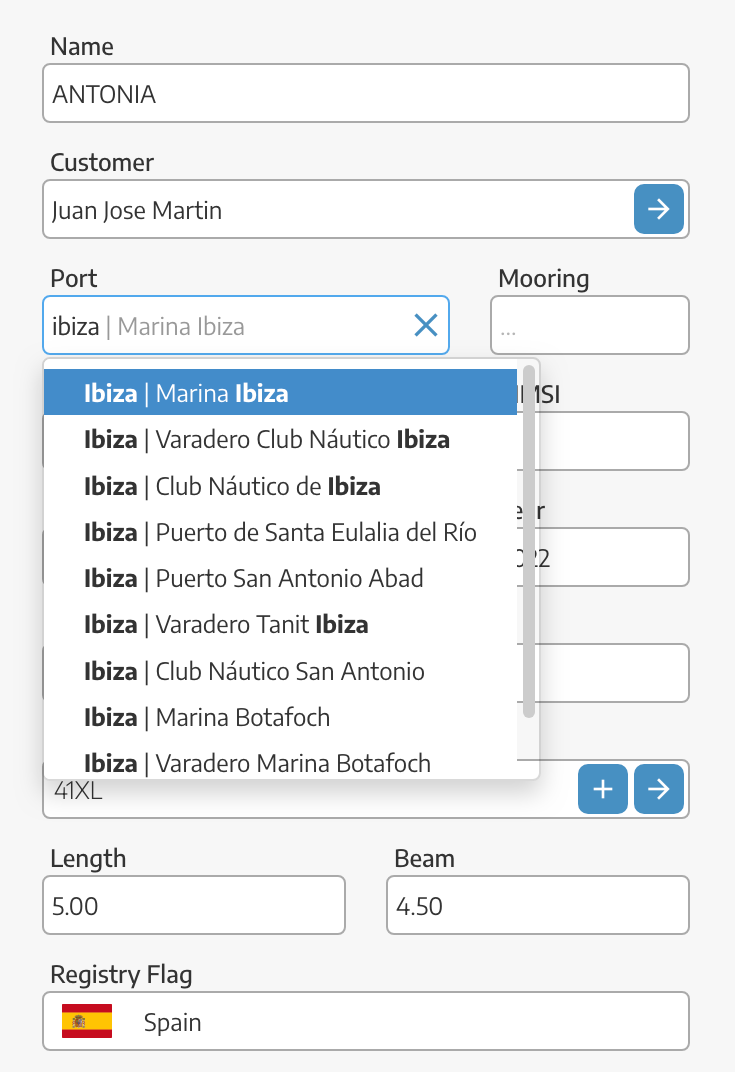Select Varadero Marina Botafoch option
The width and height of the screenshot is (735, 1072).
tap(280, 762)
